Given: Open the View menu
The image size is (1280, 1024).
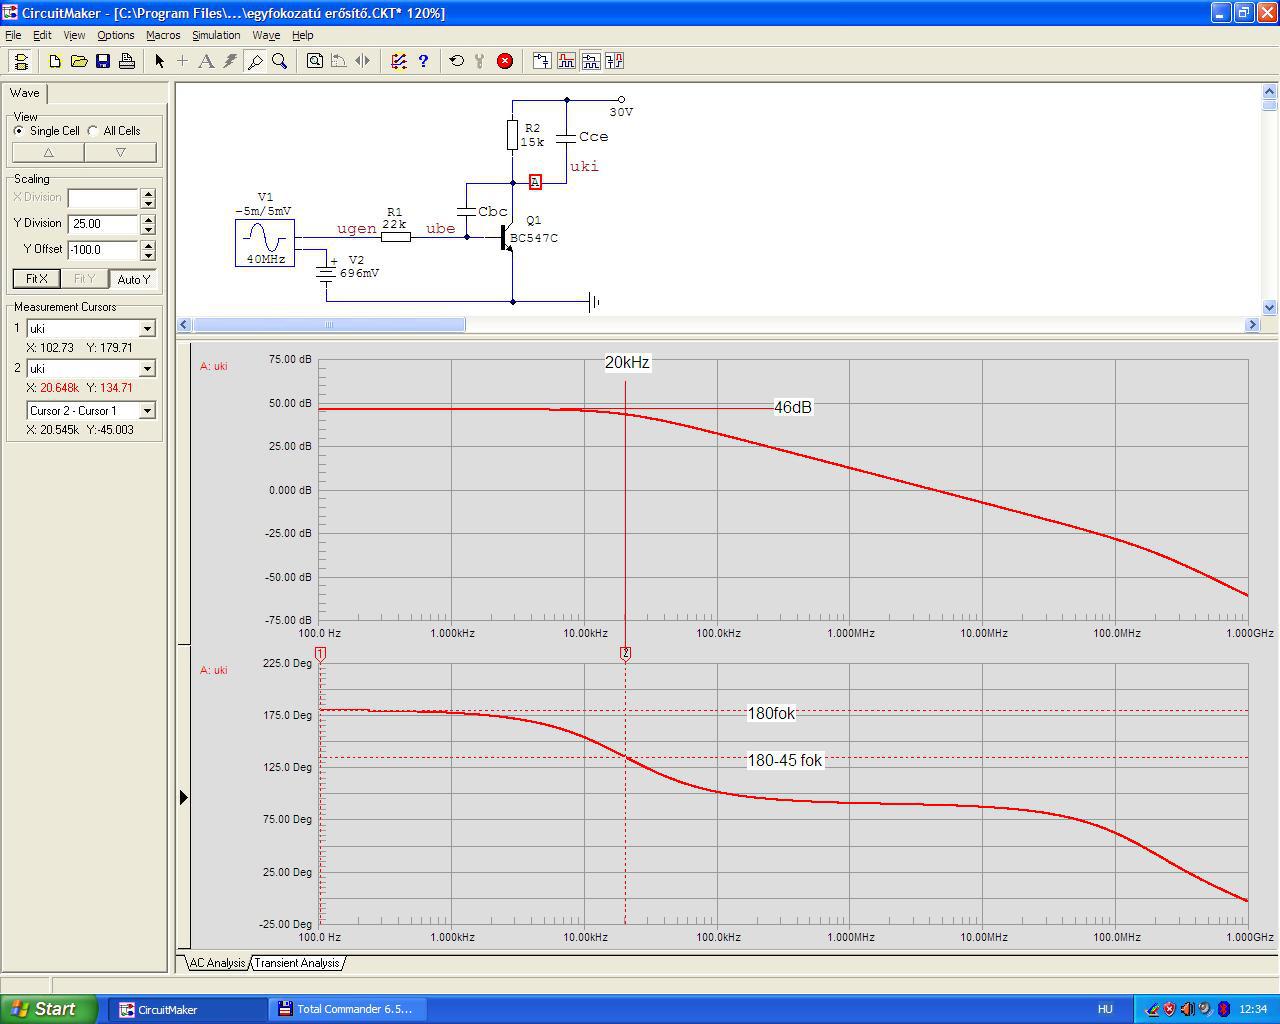Looking at the screenshot, I should [x=74, y=35].
